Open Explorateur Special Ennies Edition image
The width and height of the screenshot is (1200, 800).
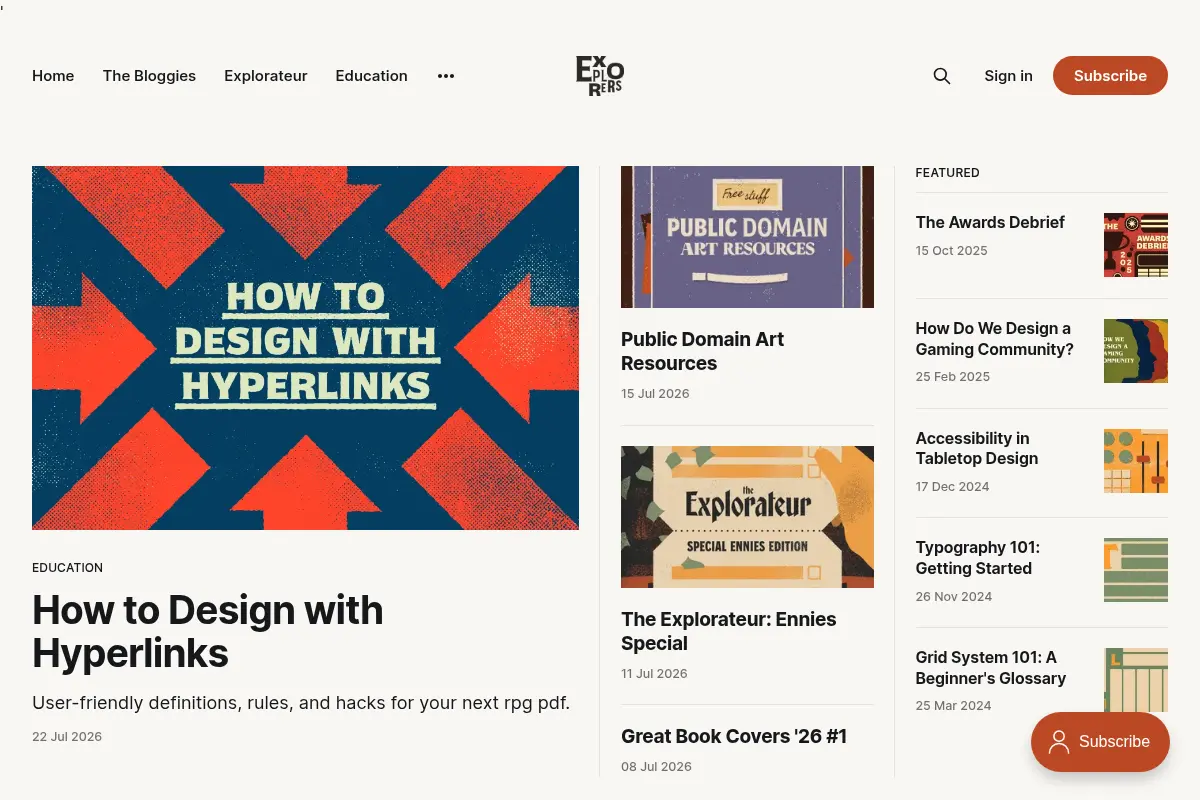point(747,517)
